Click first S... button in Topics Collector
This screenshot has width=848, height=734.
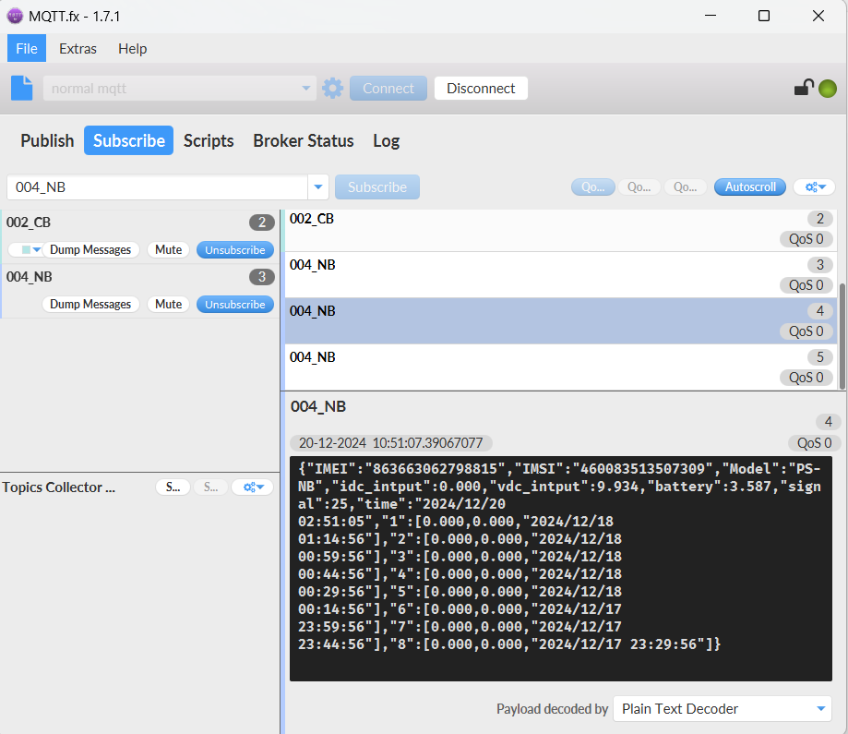click(x=173, y=487)
